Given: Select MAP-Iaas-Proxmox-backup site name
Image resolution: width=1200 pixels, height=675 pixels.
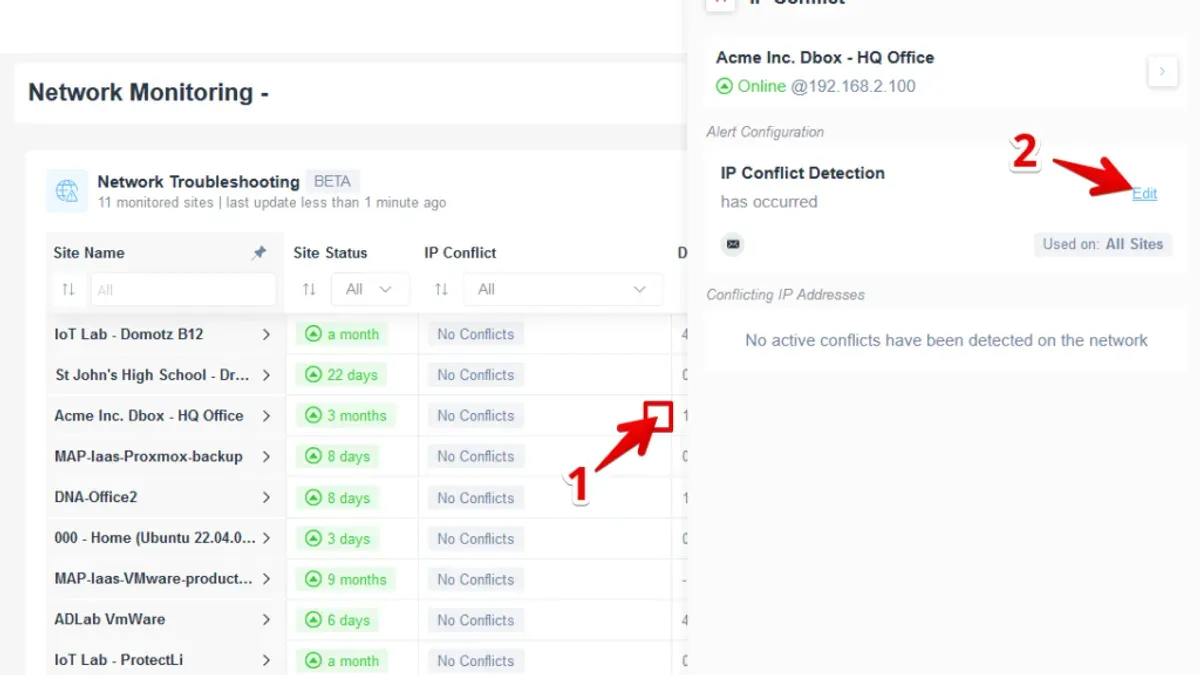Looking at the screenshot, I should click(148, 456).
